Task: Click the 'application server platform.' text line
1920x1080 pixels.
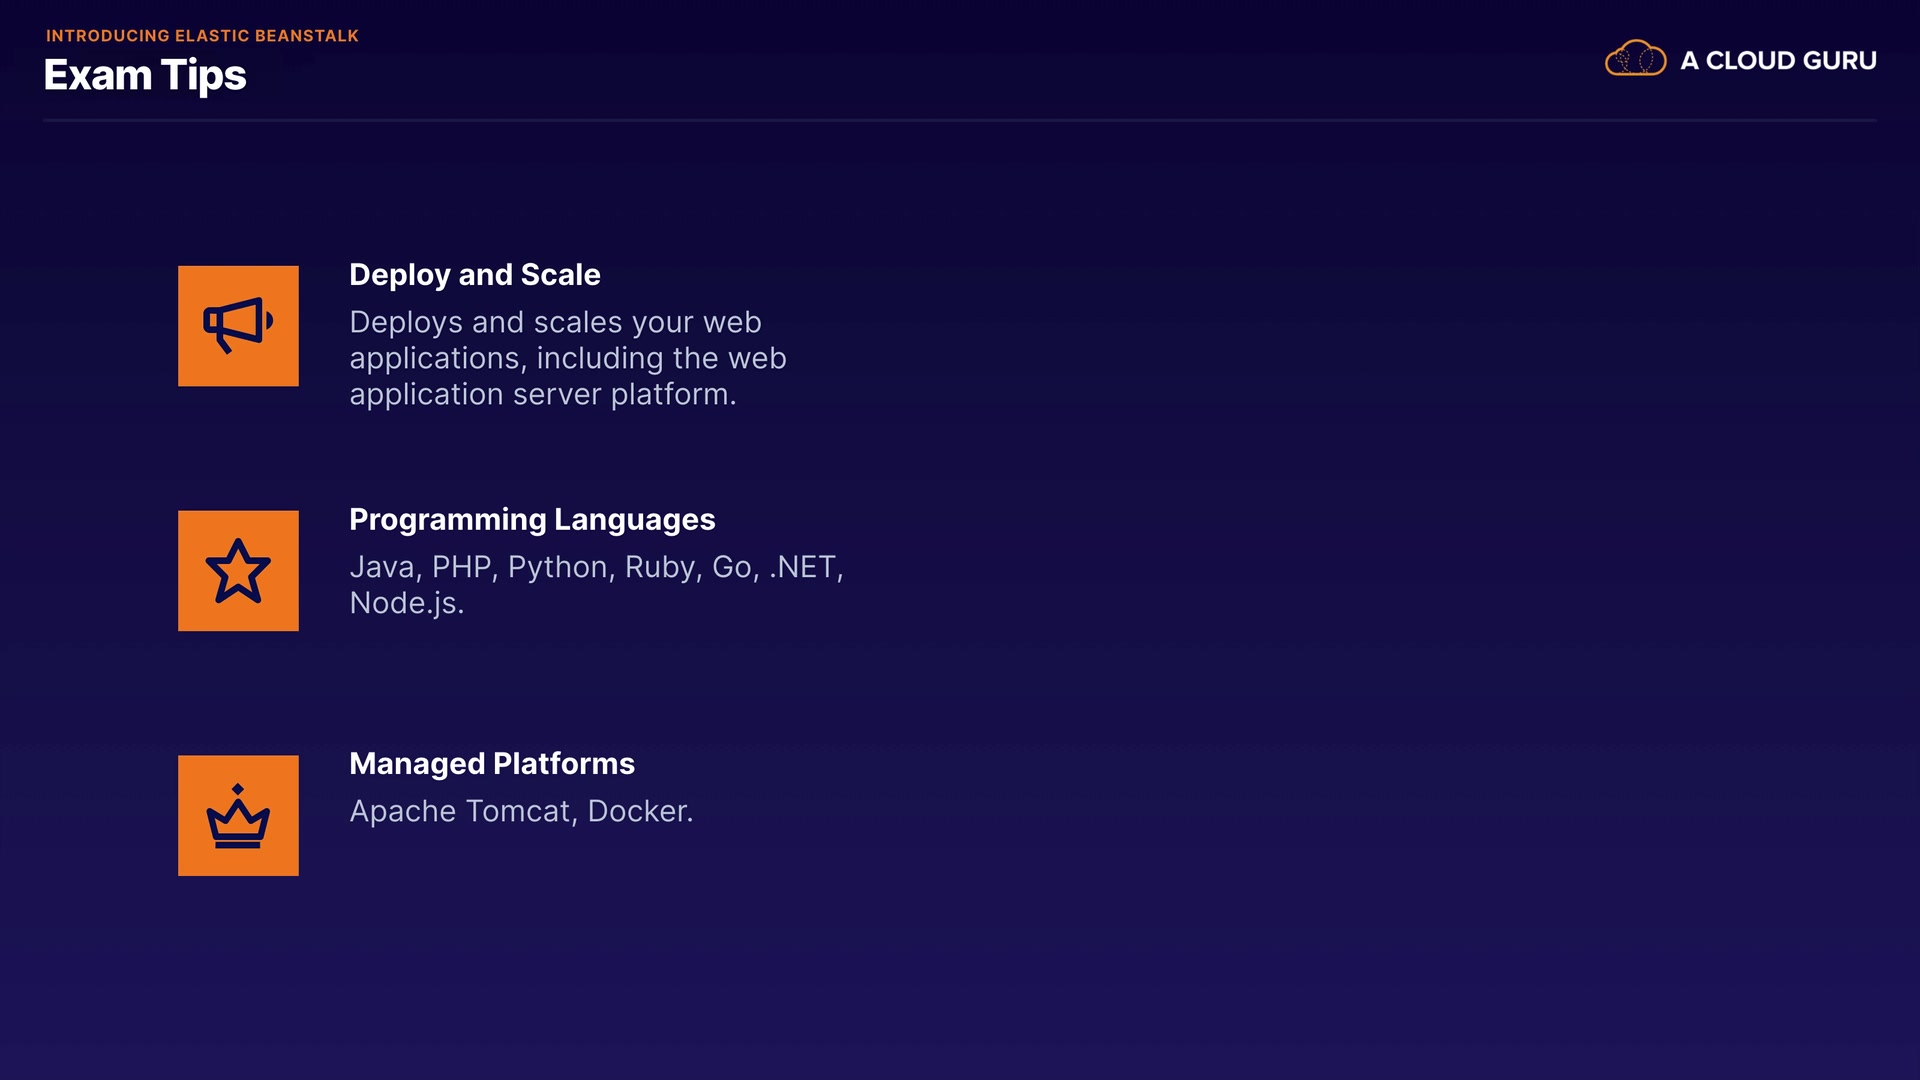Action: pos(542,395)
